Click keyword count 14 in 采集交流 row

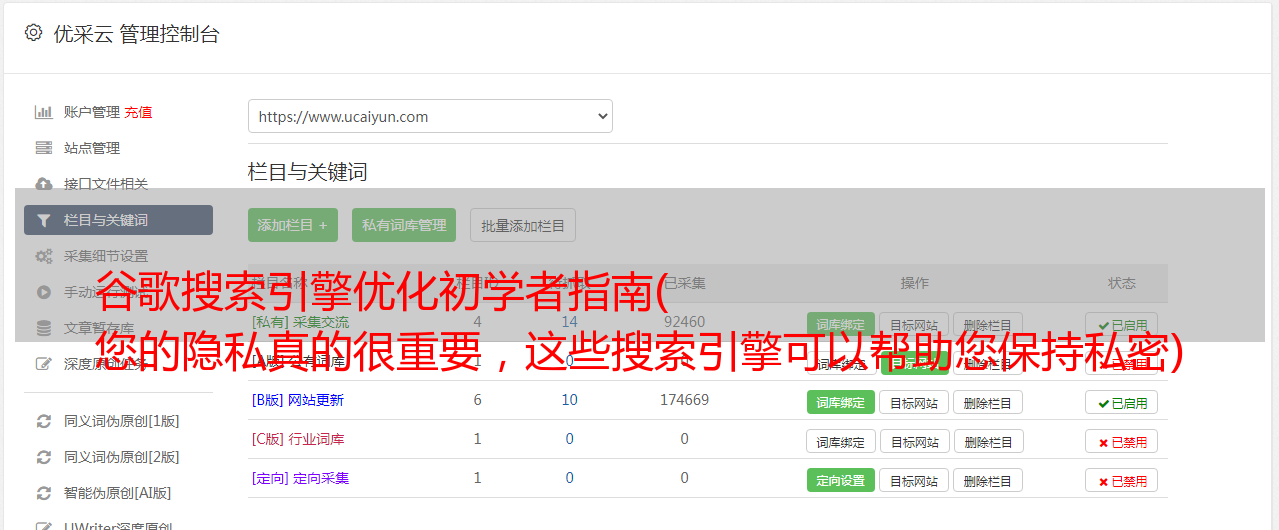569,322
